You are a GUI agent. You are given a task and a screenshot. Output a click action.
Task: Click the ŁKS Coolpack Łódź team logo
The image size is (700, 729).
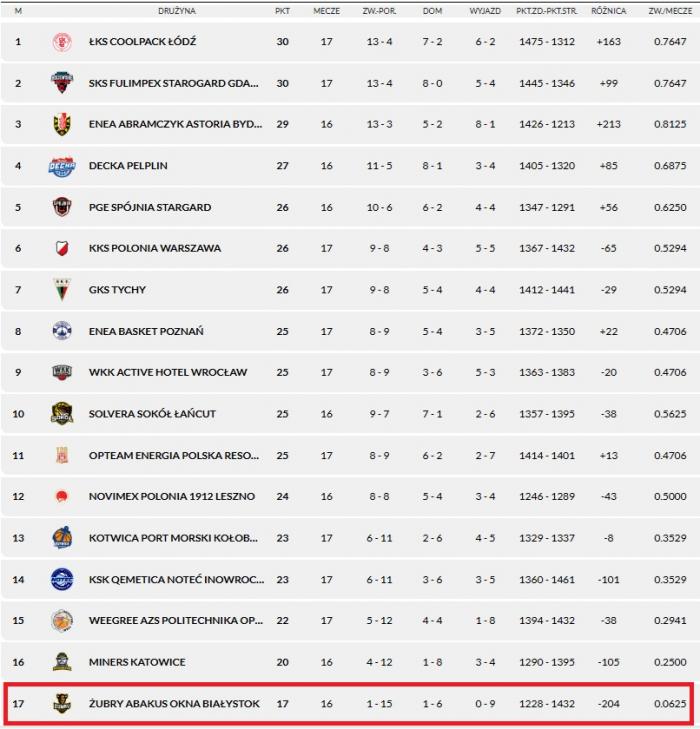pyautogui.click(x=62, y=42)
